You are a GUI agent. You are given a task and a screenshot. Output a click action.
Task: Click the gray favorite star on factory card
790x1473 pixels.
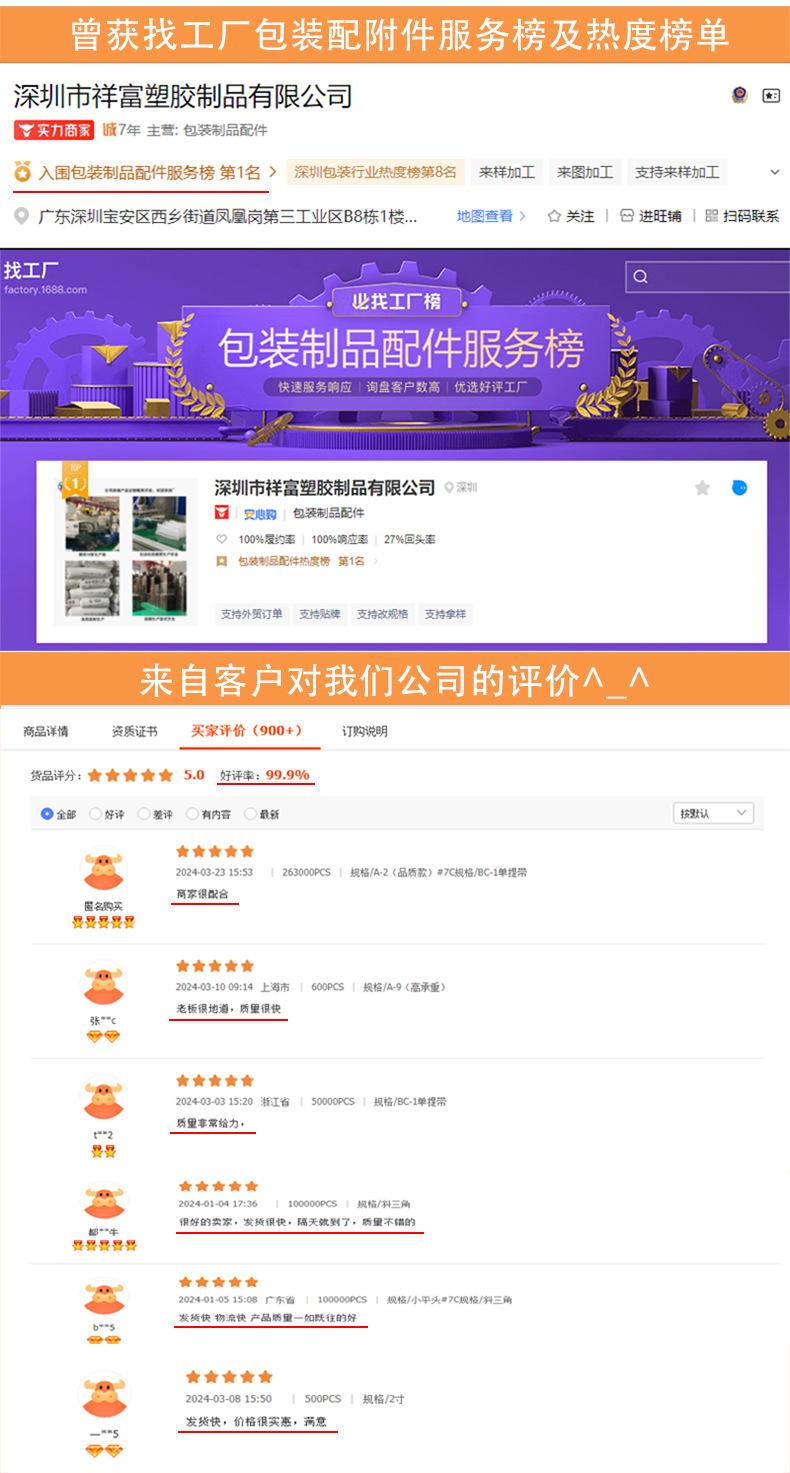pyautogui.click(x=702, y=488)
